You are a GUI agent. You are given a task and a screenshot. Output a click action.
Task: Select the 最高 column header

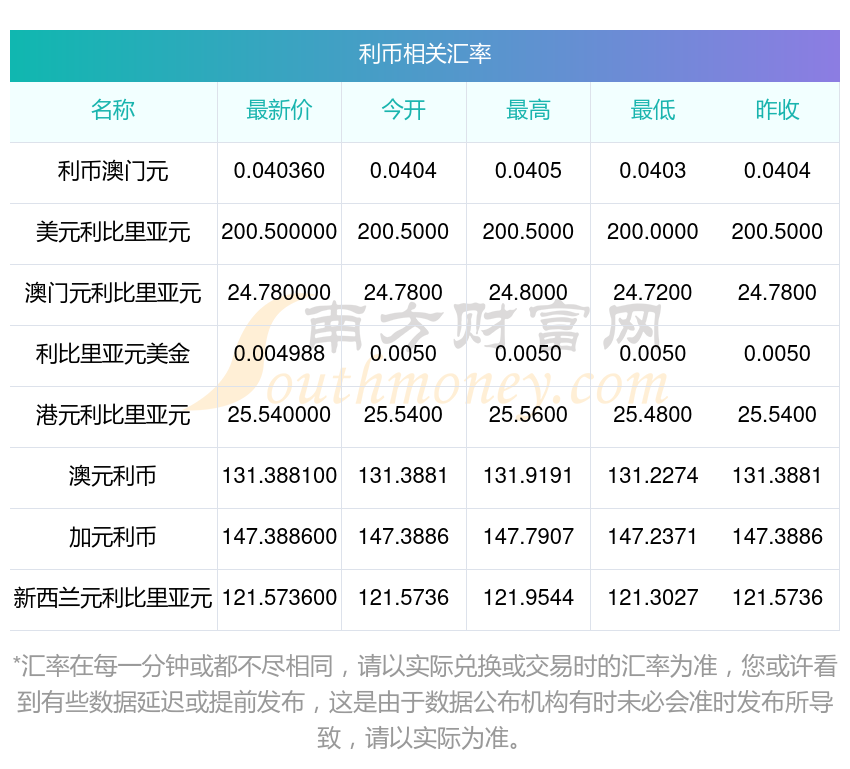[x=528, y=110]
